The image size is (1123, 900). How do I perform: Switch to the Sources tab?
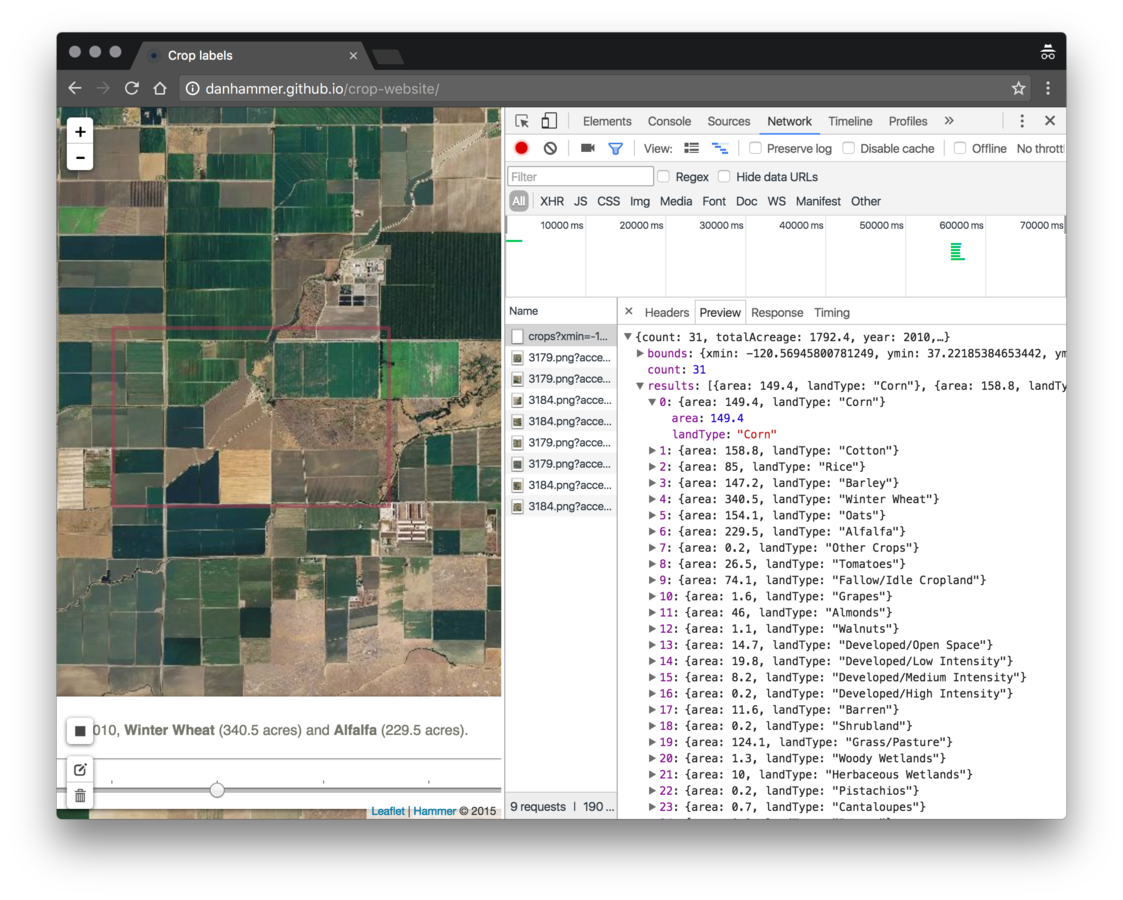coord(728,121)
